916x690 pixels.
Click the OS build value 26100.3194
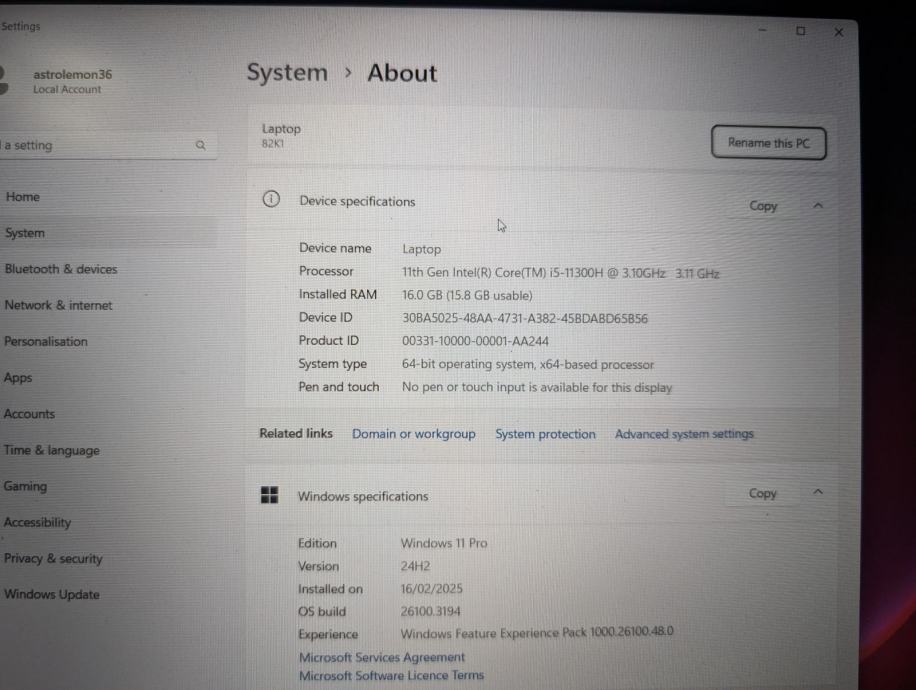click(x=431, y=611)
